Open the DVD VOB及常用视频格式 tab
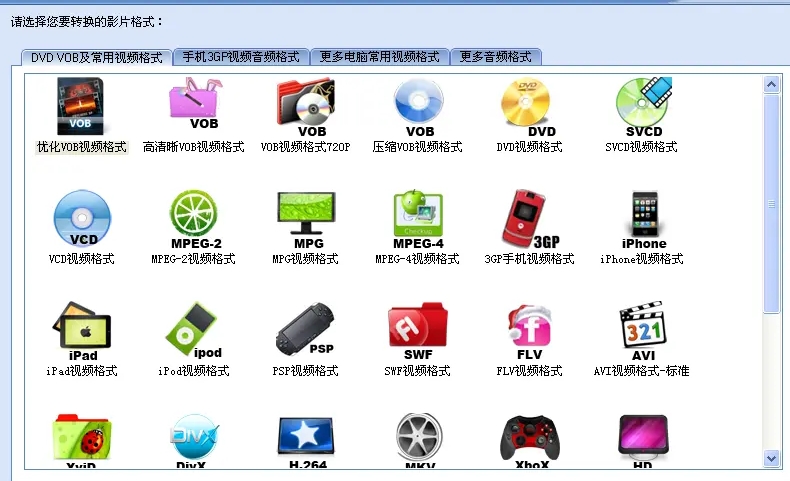This screenshot has height=481, width=790. 96,58
